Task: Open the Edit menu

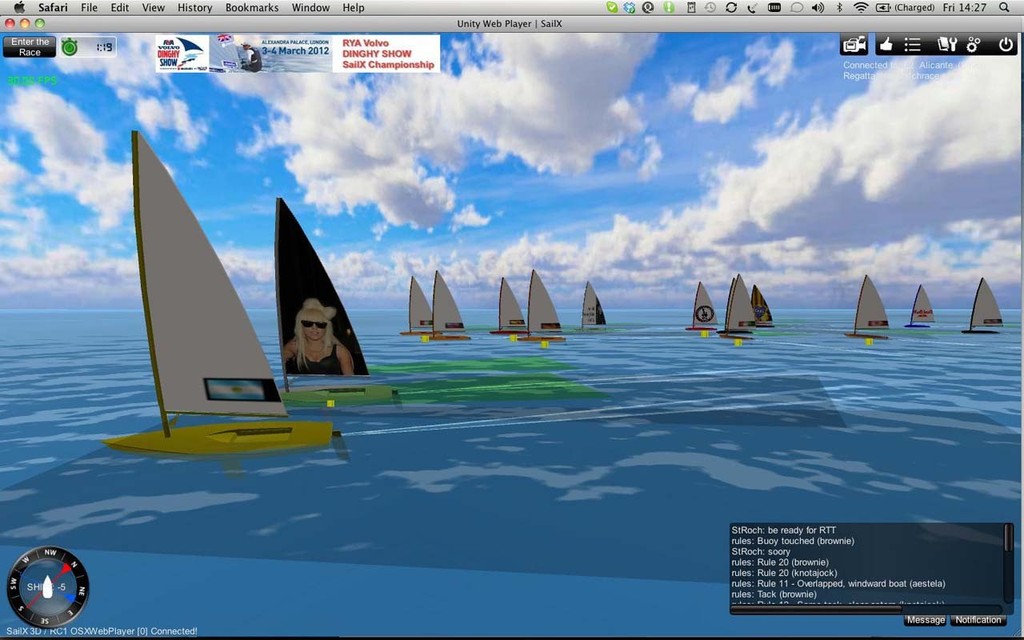Action: click(120, 7)
